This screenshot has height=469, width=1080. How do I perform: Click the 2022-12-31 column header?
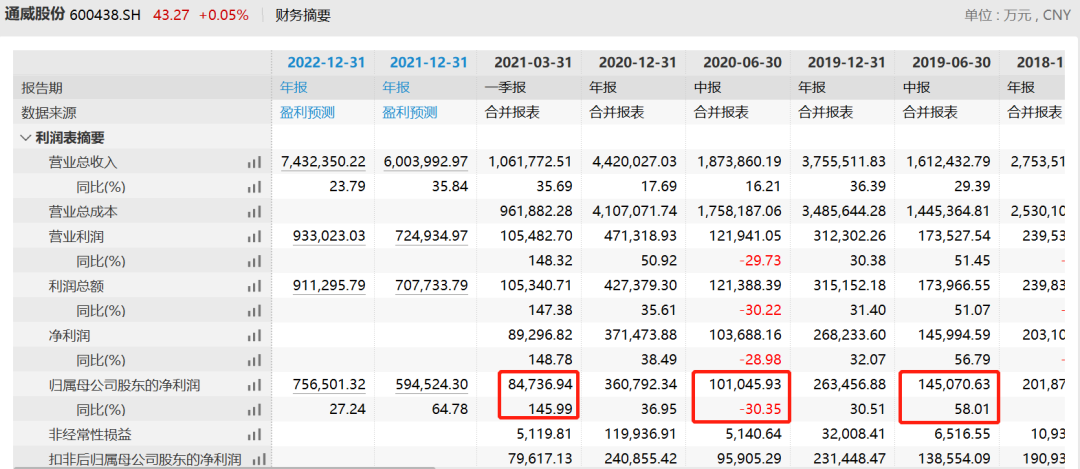click(326, 63)
